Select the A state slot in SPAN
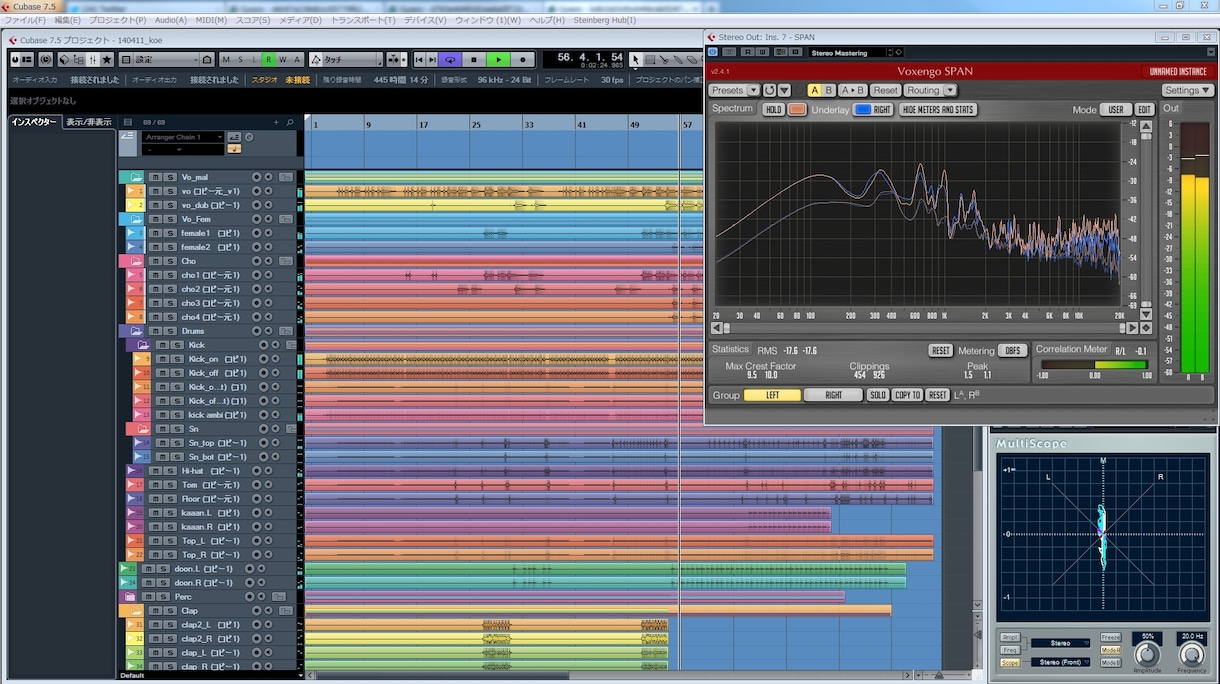Viewport: 1220px width, 684px height. (814, 90)
